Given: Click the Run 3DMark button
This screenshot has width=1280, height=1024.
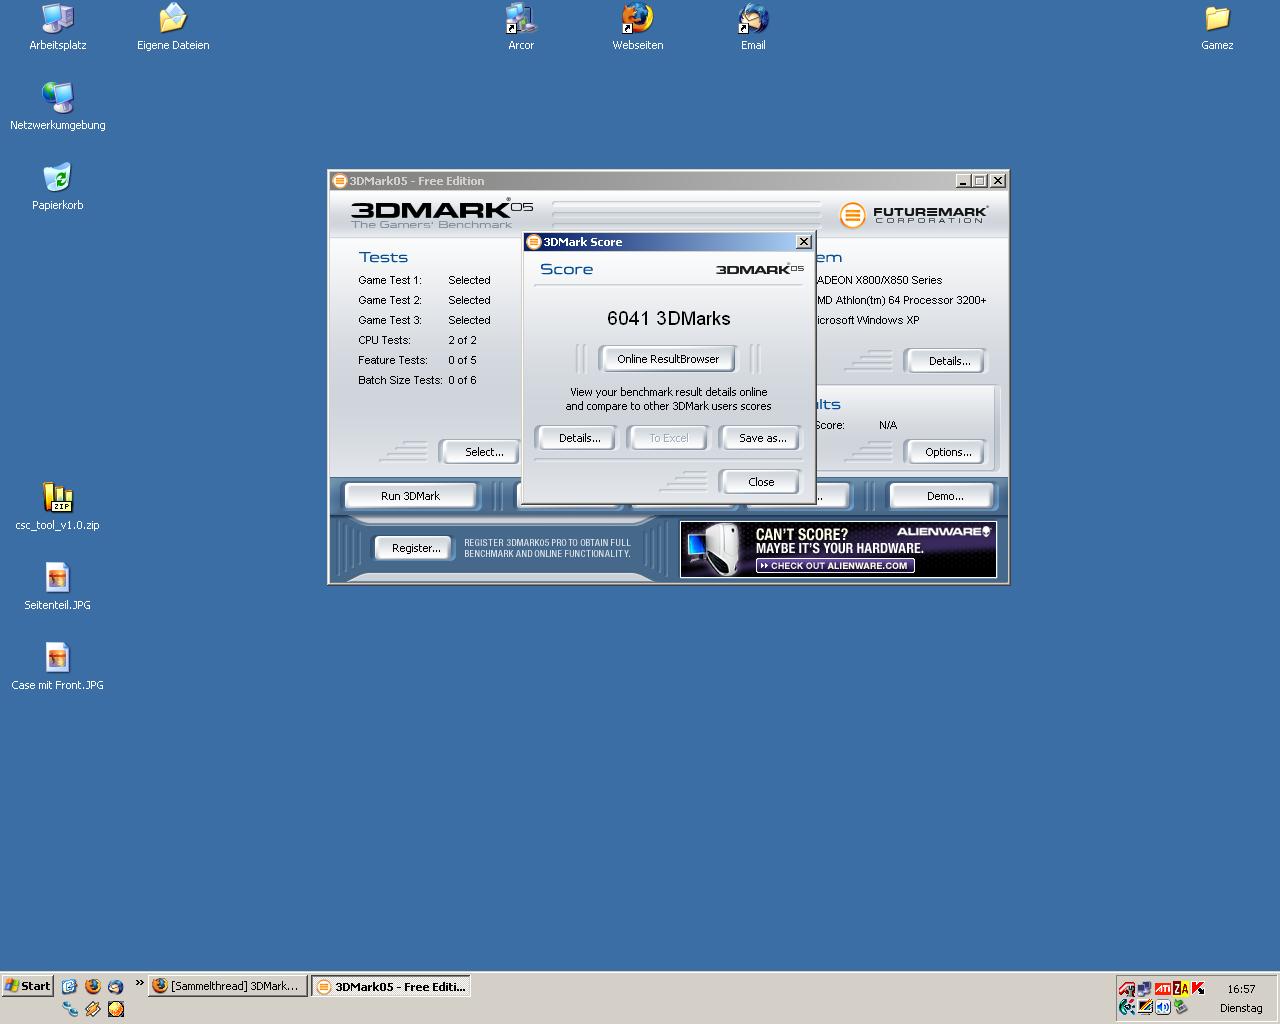Looking at the screenshot, I should [x=410, y=496].
